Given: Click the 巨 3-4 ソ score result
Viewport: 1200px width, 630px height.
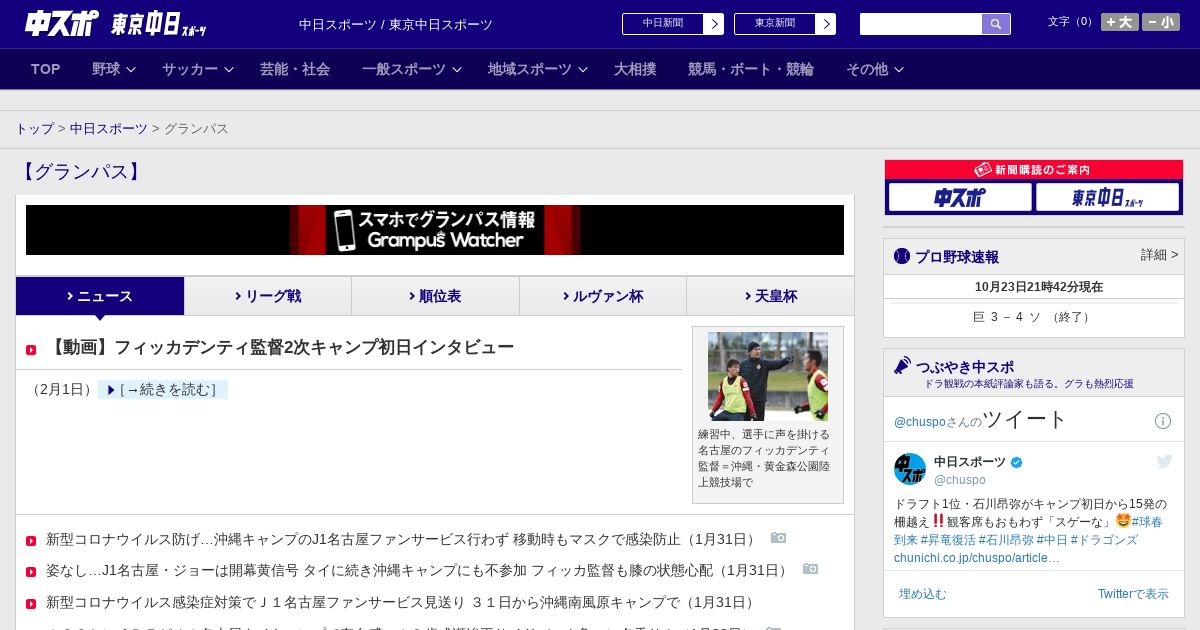Looking at the screenshot, I should point(1033,317).
